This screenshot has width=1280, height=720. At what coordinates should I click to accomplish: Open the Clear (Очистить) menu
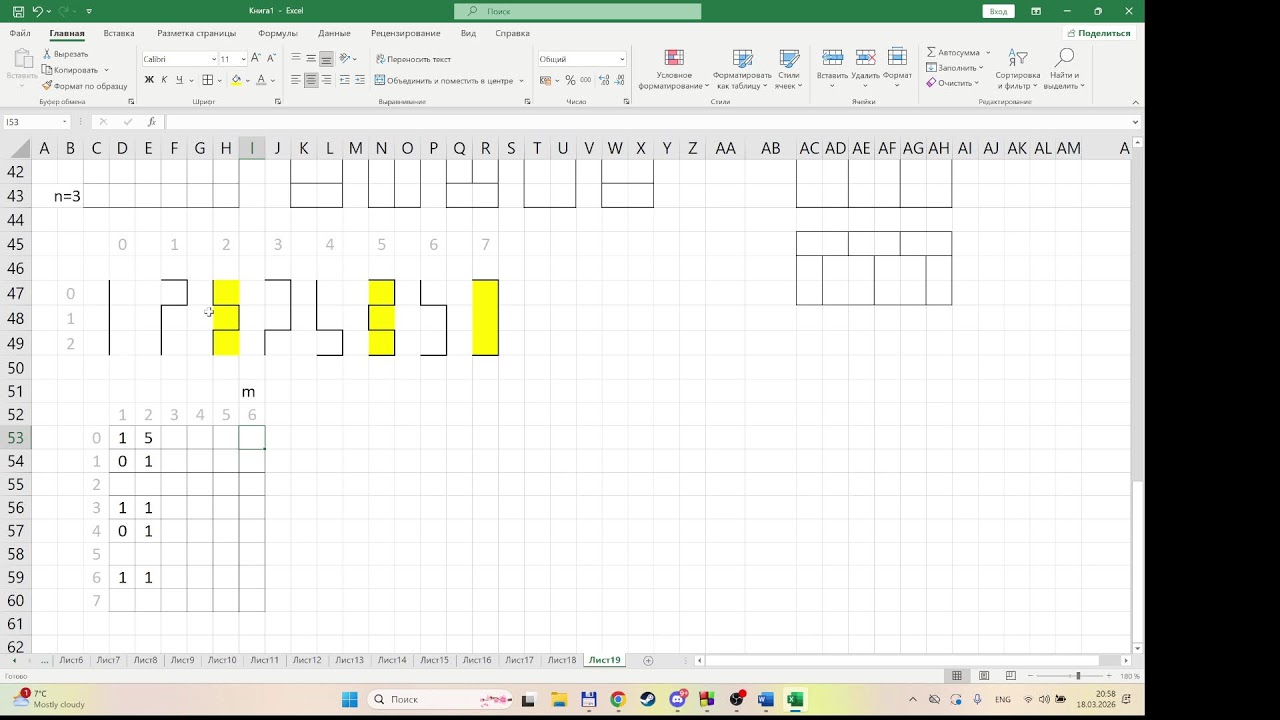(x=953, y=83)
